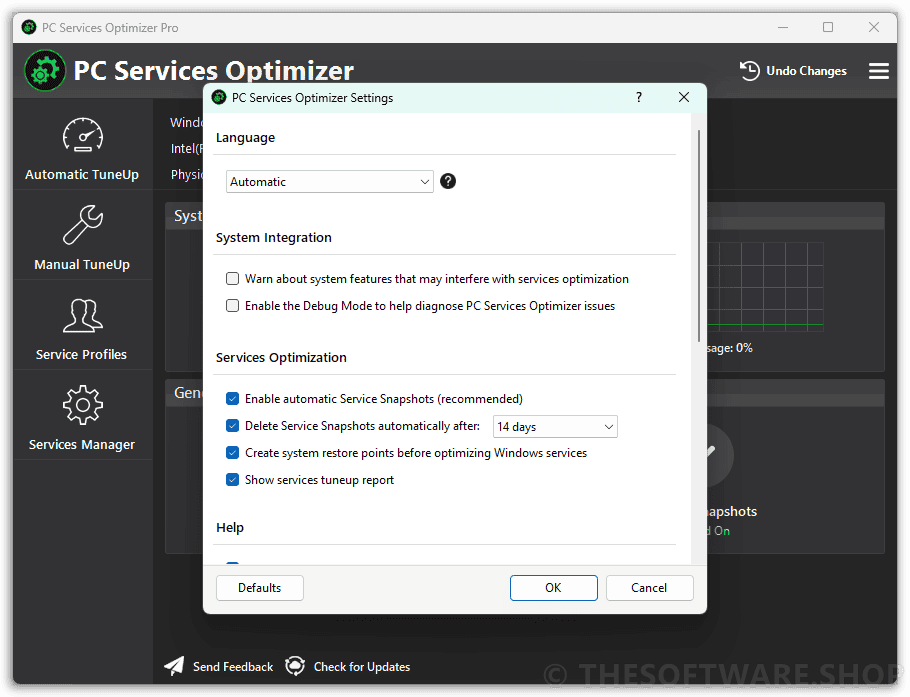Click the language help question mark icon
Image resolution: width=910 pixels, height=697 pixels.
point(448,182)
